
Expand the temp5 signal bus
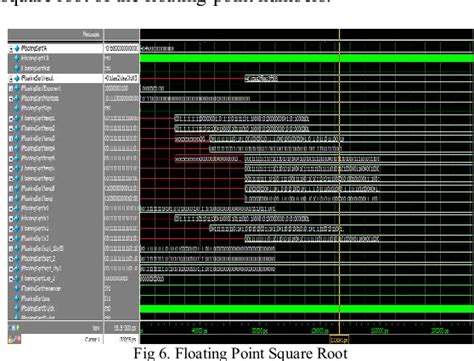(x=11, y=159)
